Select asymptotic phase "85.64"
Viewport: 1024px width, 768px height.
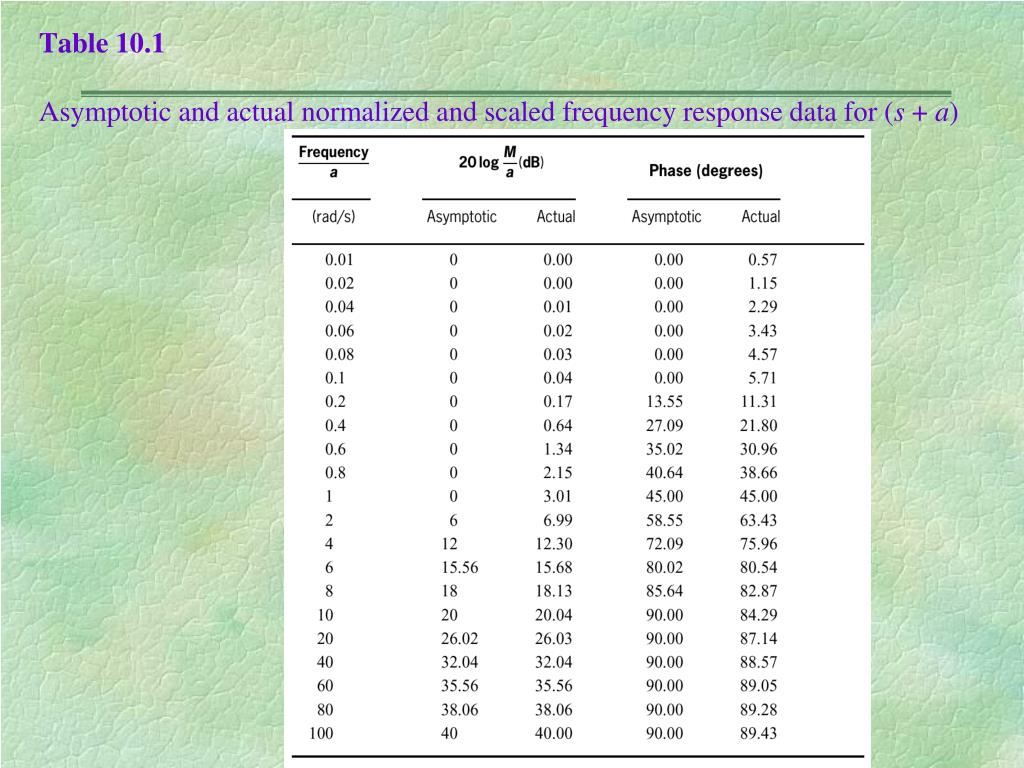point(665,590)
